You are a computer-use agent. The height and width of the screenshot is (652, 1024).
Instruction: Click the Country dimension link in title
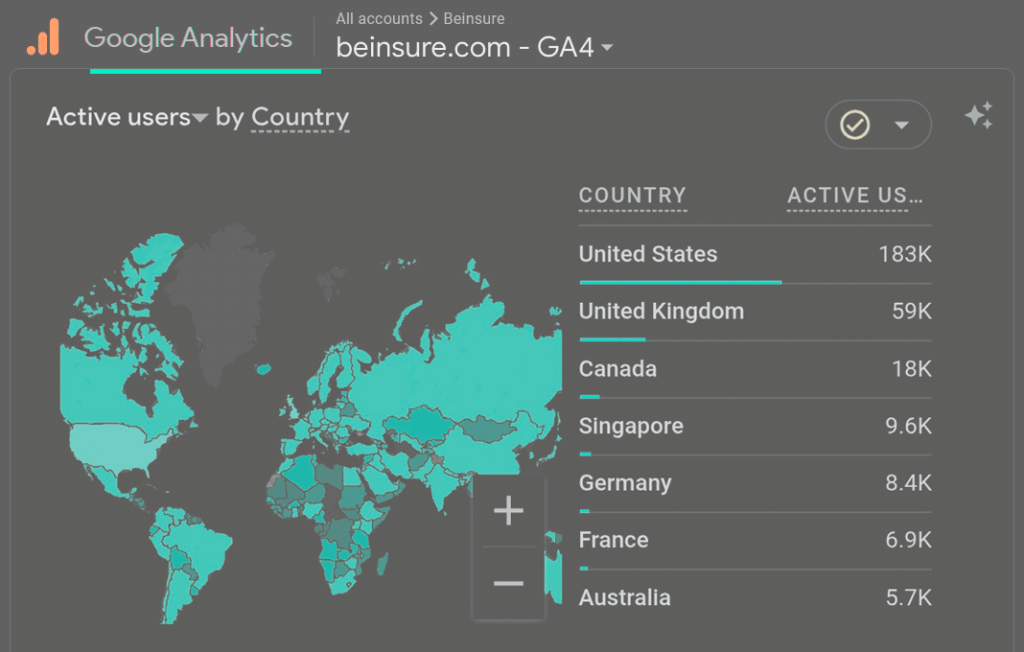pyautogui.click(x=300, y=118)
